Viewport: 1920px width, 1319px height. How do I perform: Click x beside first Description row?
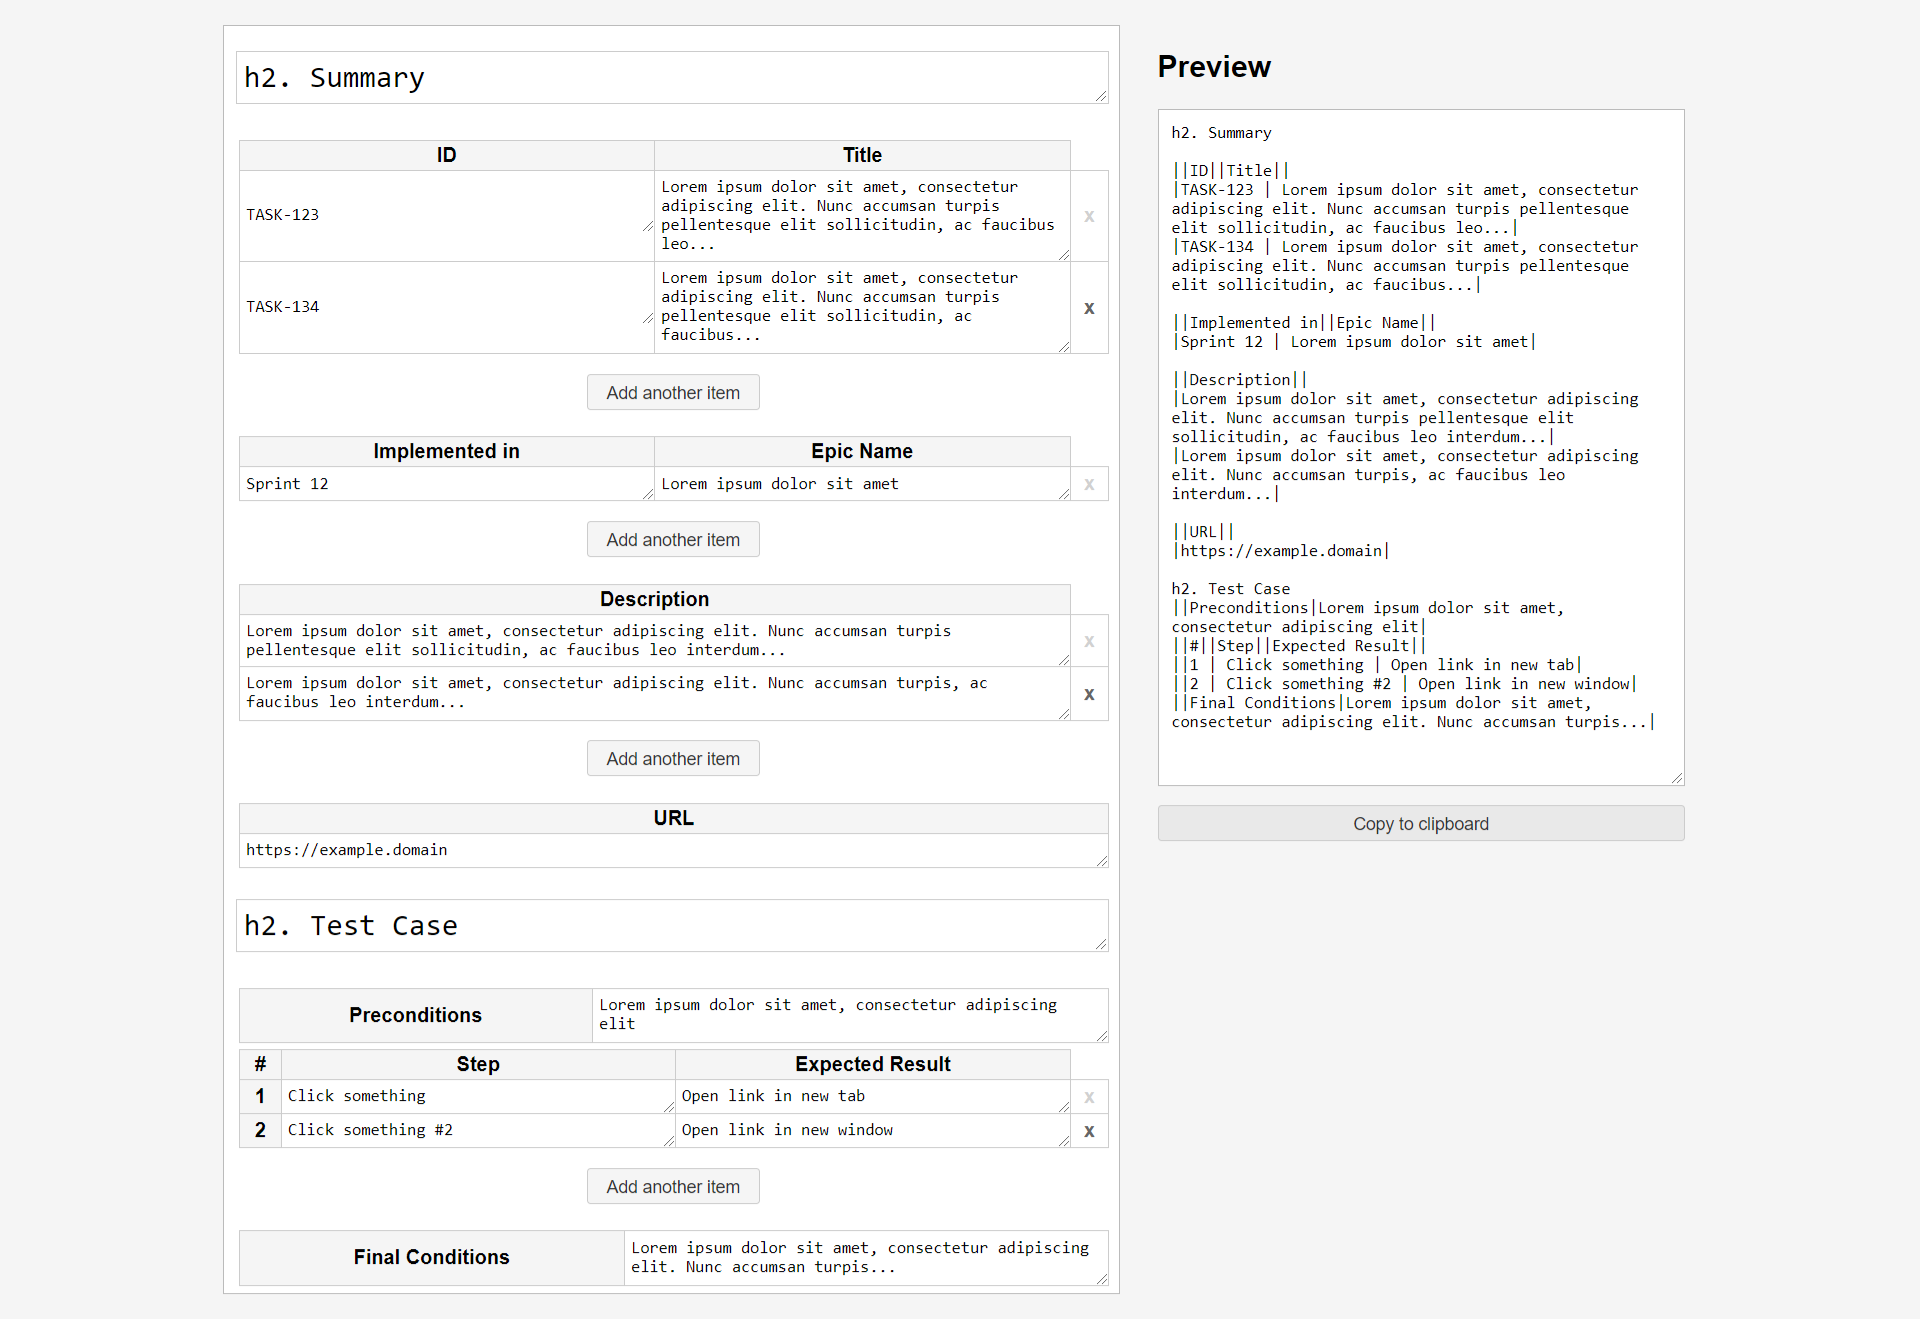(1089, 641)
